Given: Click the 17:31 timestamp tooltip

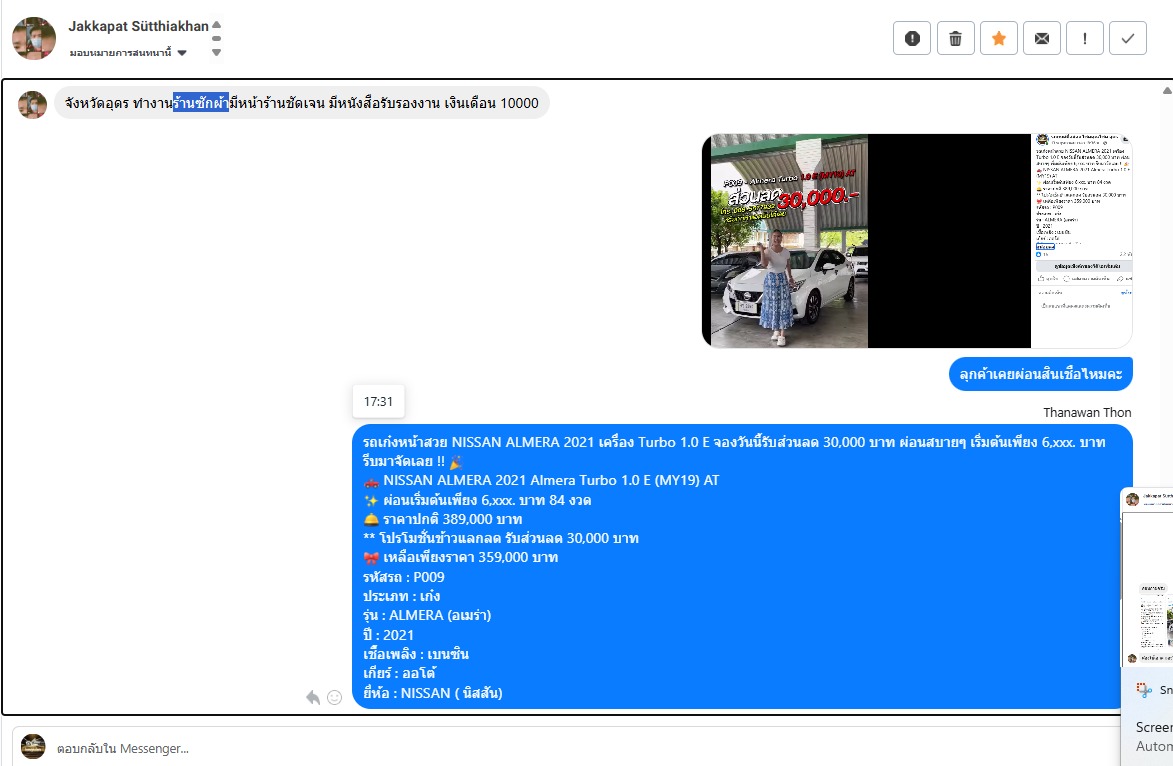Looking at the screenshot, I should click(x=379, y=402).
